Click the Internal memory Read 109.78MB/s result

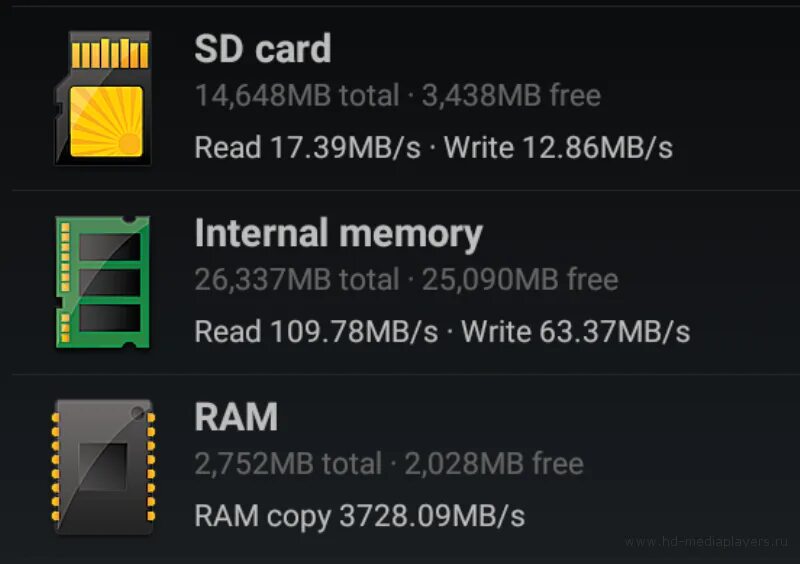(x=316, y=331)
